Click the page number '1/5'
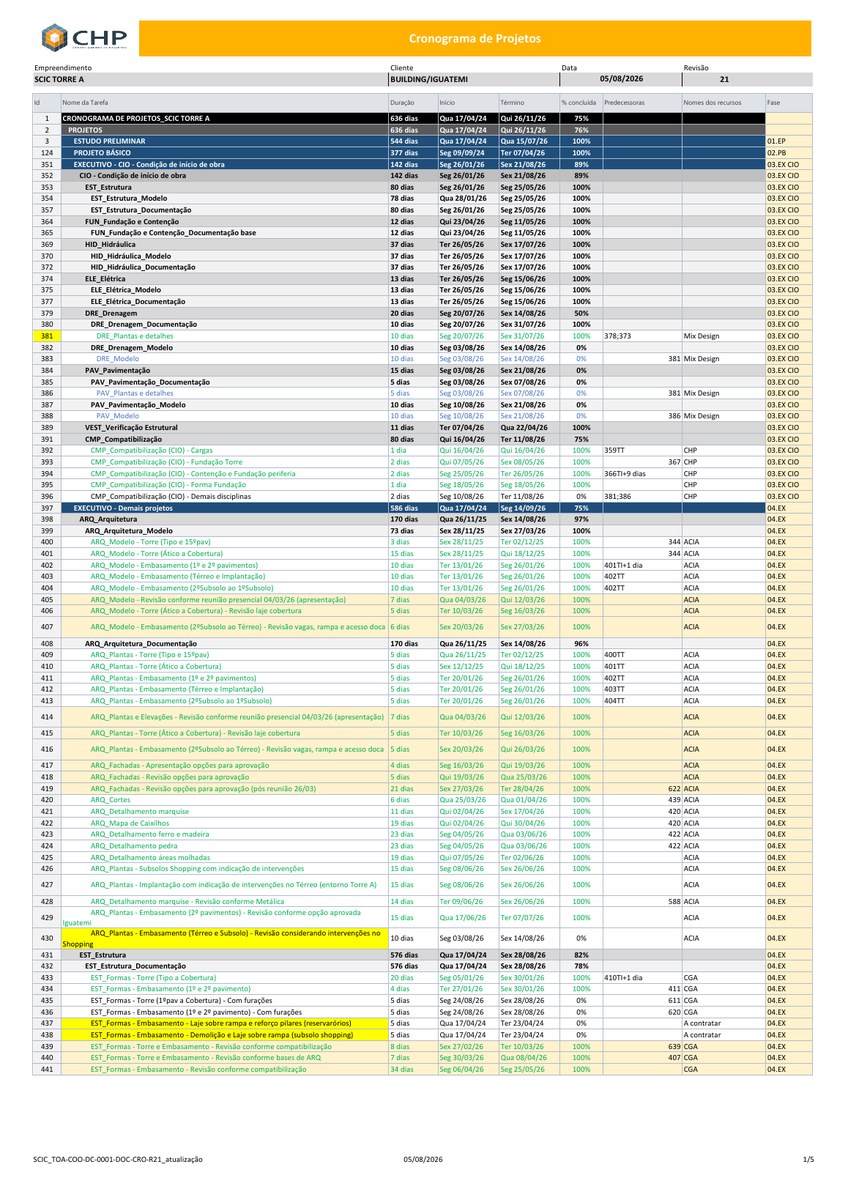 tap(809, 1159)
